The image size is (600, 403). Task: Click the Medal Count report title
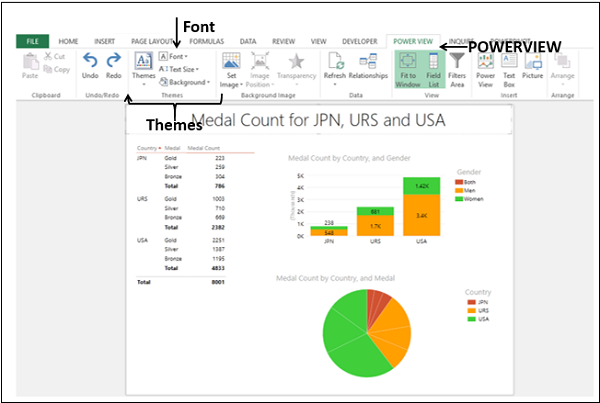[318, 124]
